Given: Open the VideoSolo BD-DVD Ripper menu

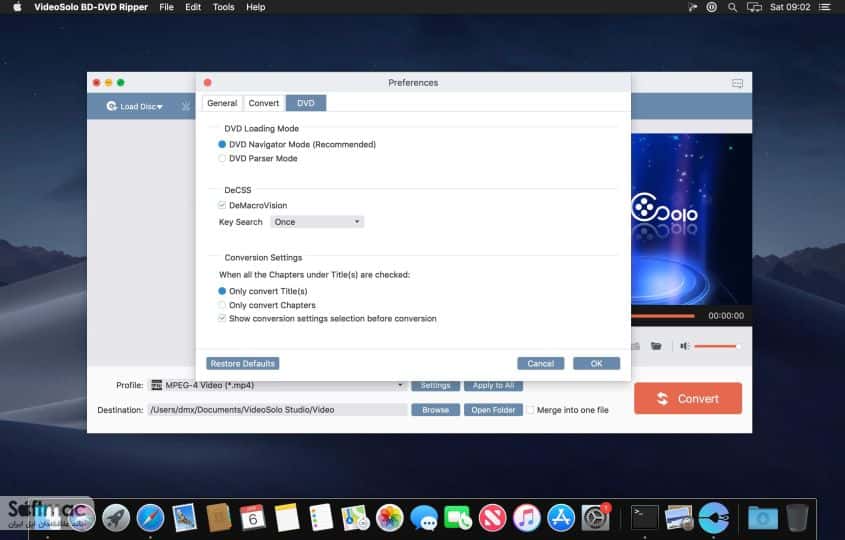Looking at the screenshot, I should point(91,7).
